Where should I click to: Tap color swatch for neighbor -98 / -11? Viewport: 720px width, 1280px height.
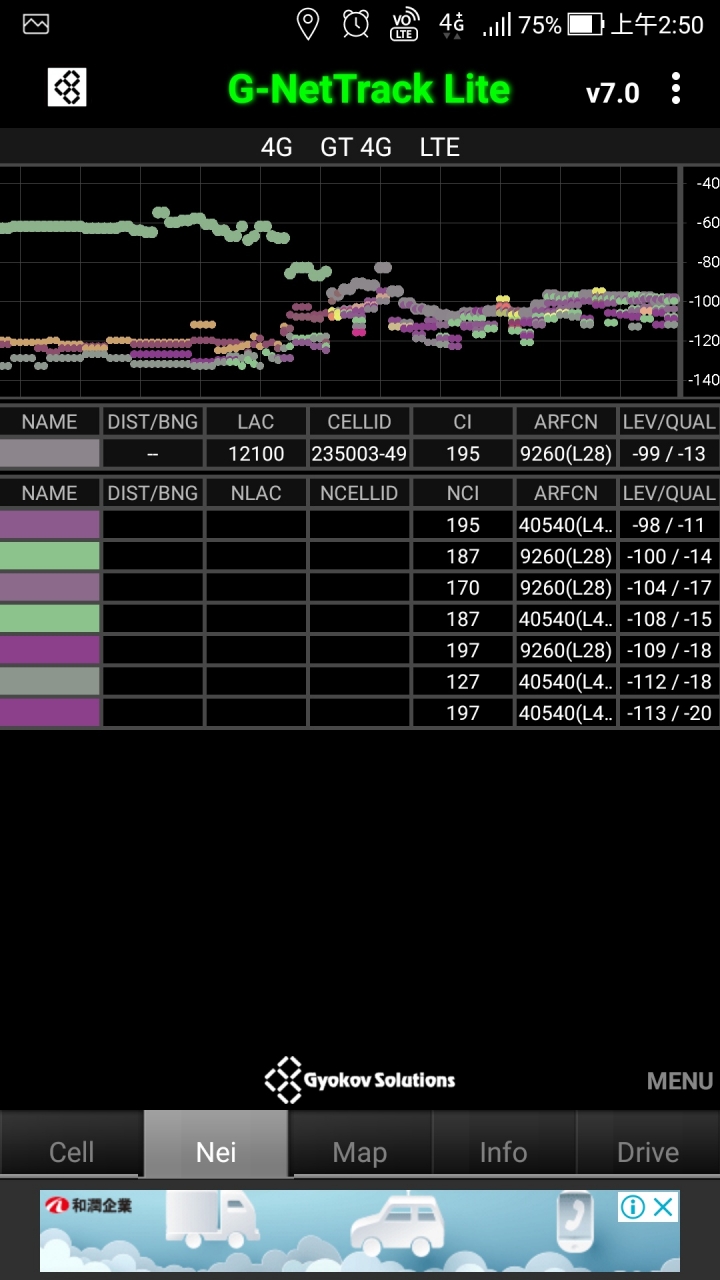pyautogui.click(x=50, y=524)
